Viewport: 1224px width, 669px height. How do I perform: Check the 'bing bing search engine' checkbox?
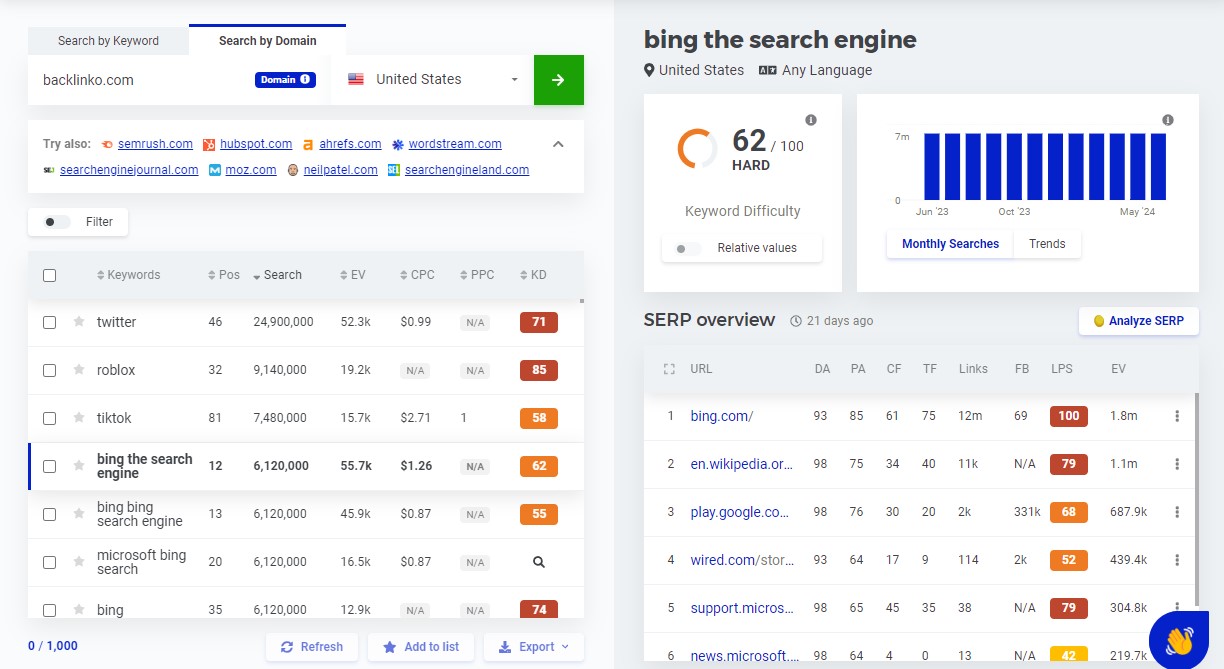tap(49, 514)
